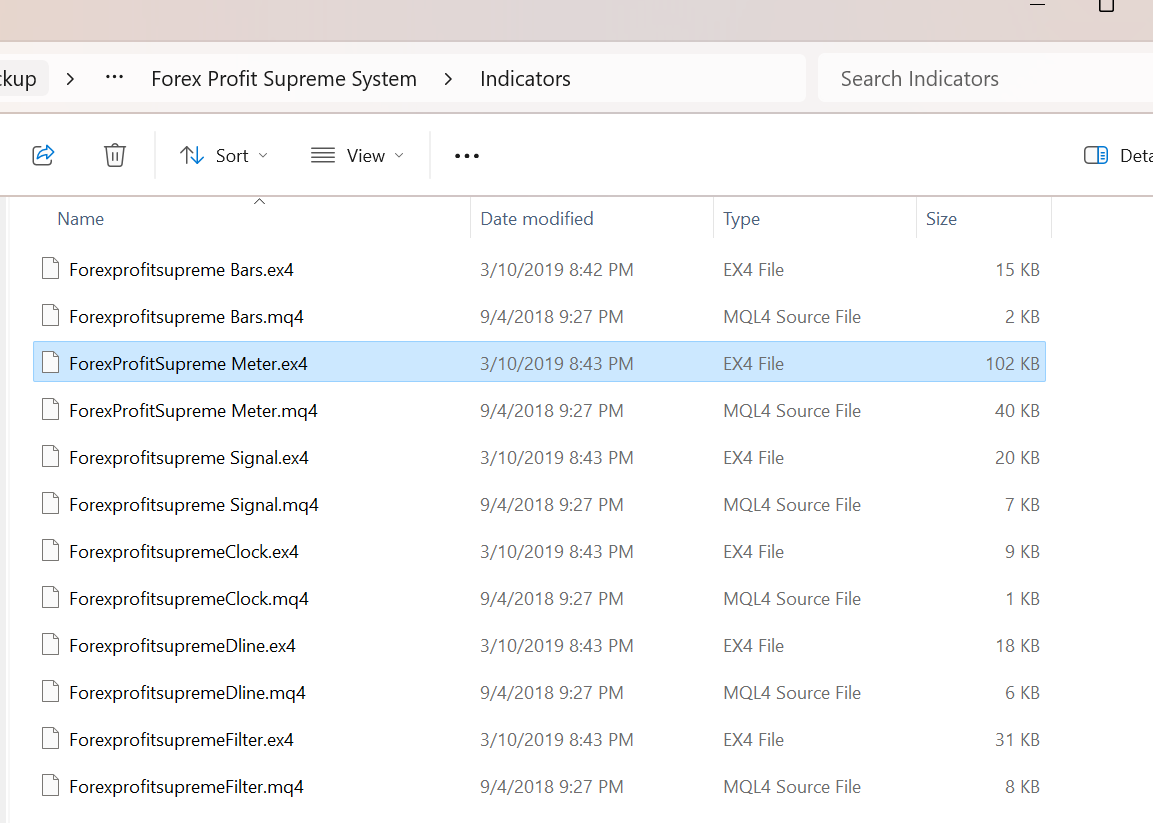Viewport: 1153px width, 823px height.
Task: Click file icon of Forexprofitsupreme Signal.ex4
Action: [x=51, y=457]
